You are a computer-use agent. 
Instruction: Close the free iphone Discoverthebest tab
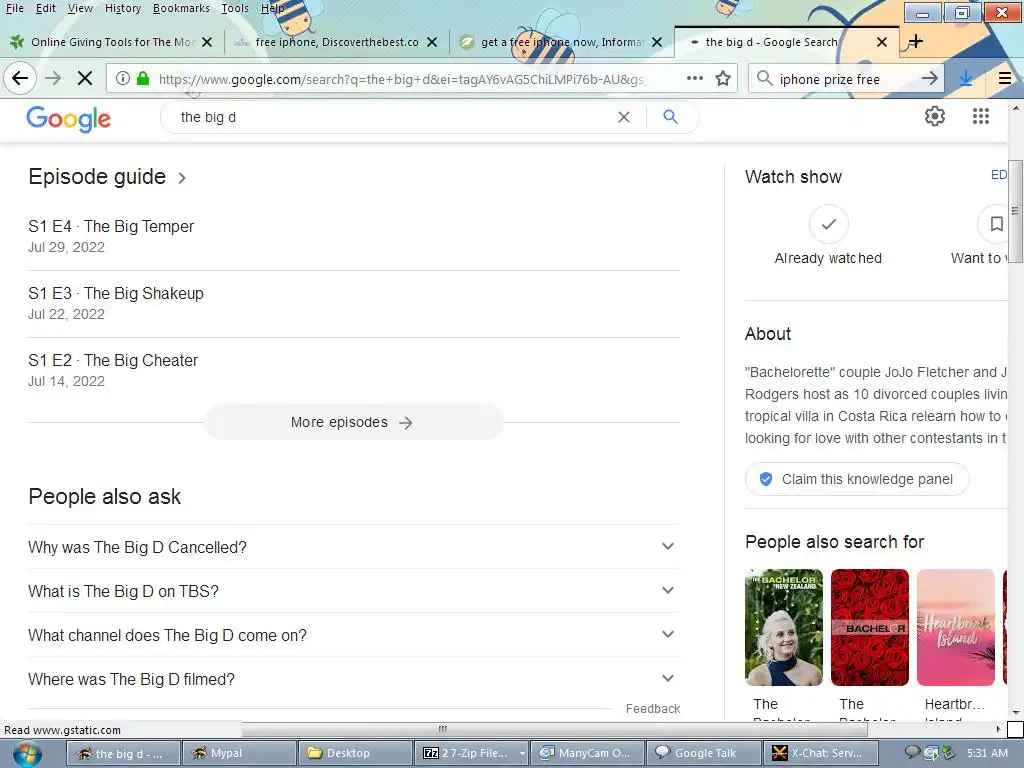432,42
